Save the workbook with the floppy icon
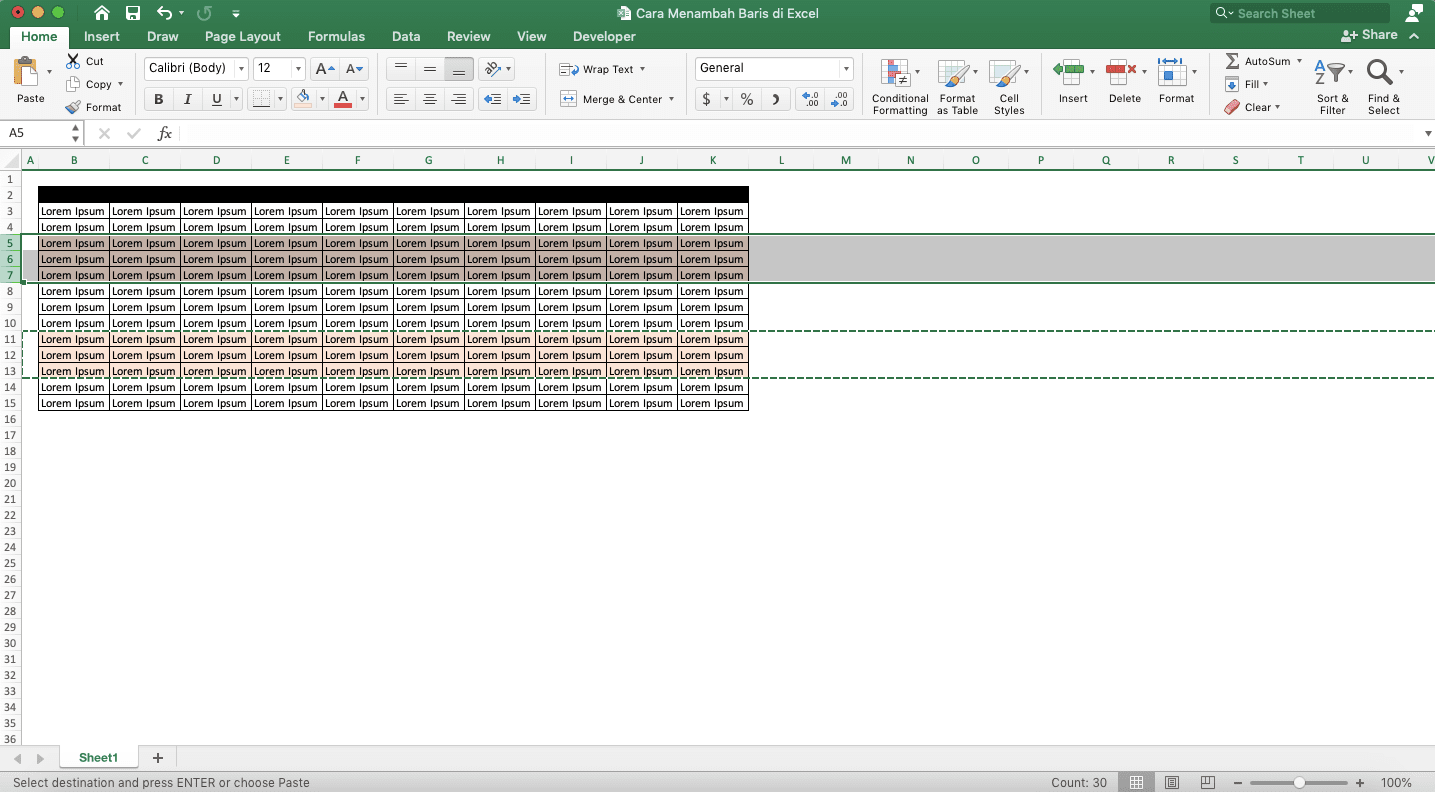This screenshot has height=792, width=1435. coord(133,13)
